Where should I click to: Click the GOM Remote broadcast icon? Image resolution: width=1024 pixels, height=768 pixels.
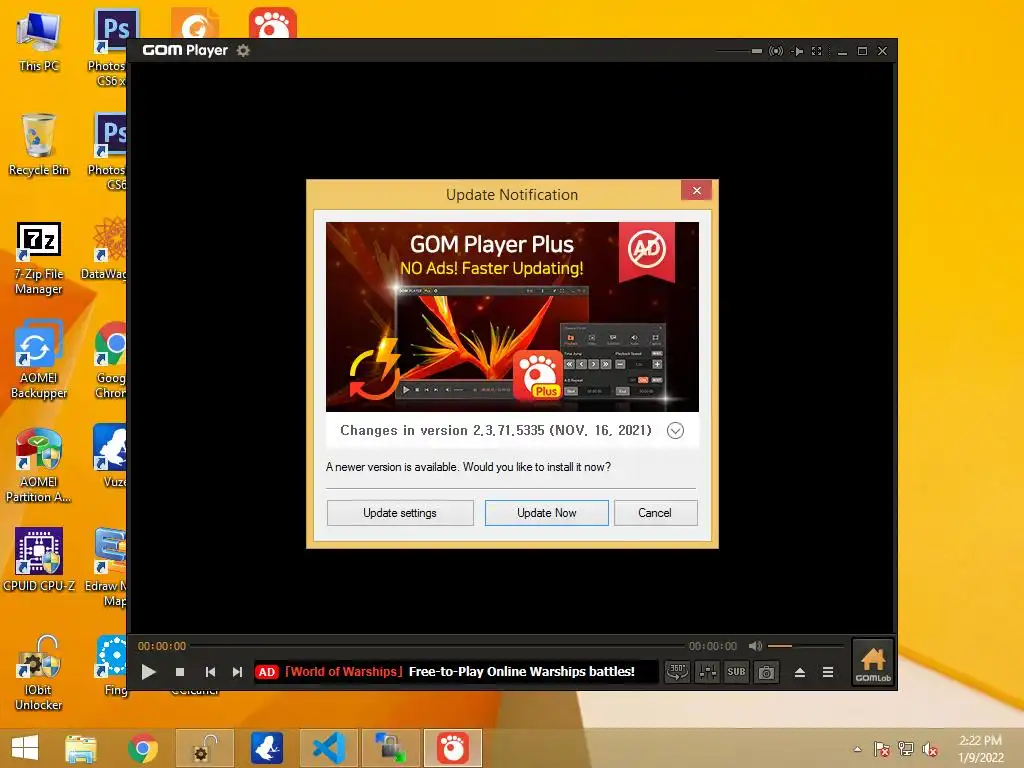pos(776,51)
